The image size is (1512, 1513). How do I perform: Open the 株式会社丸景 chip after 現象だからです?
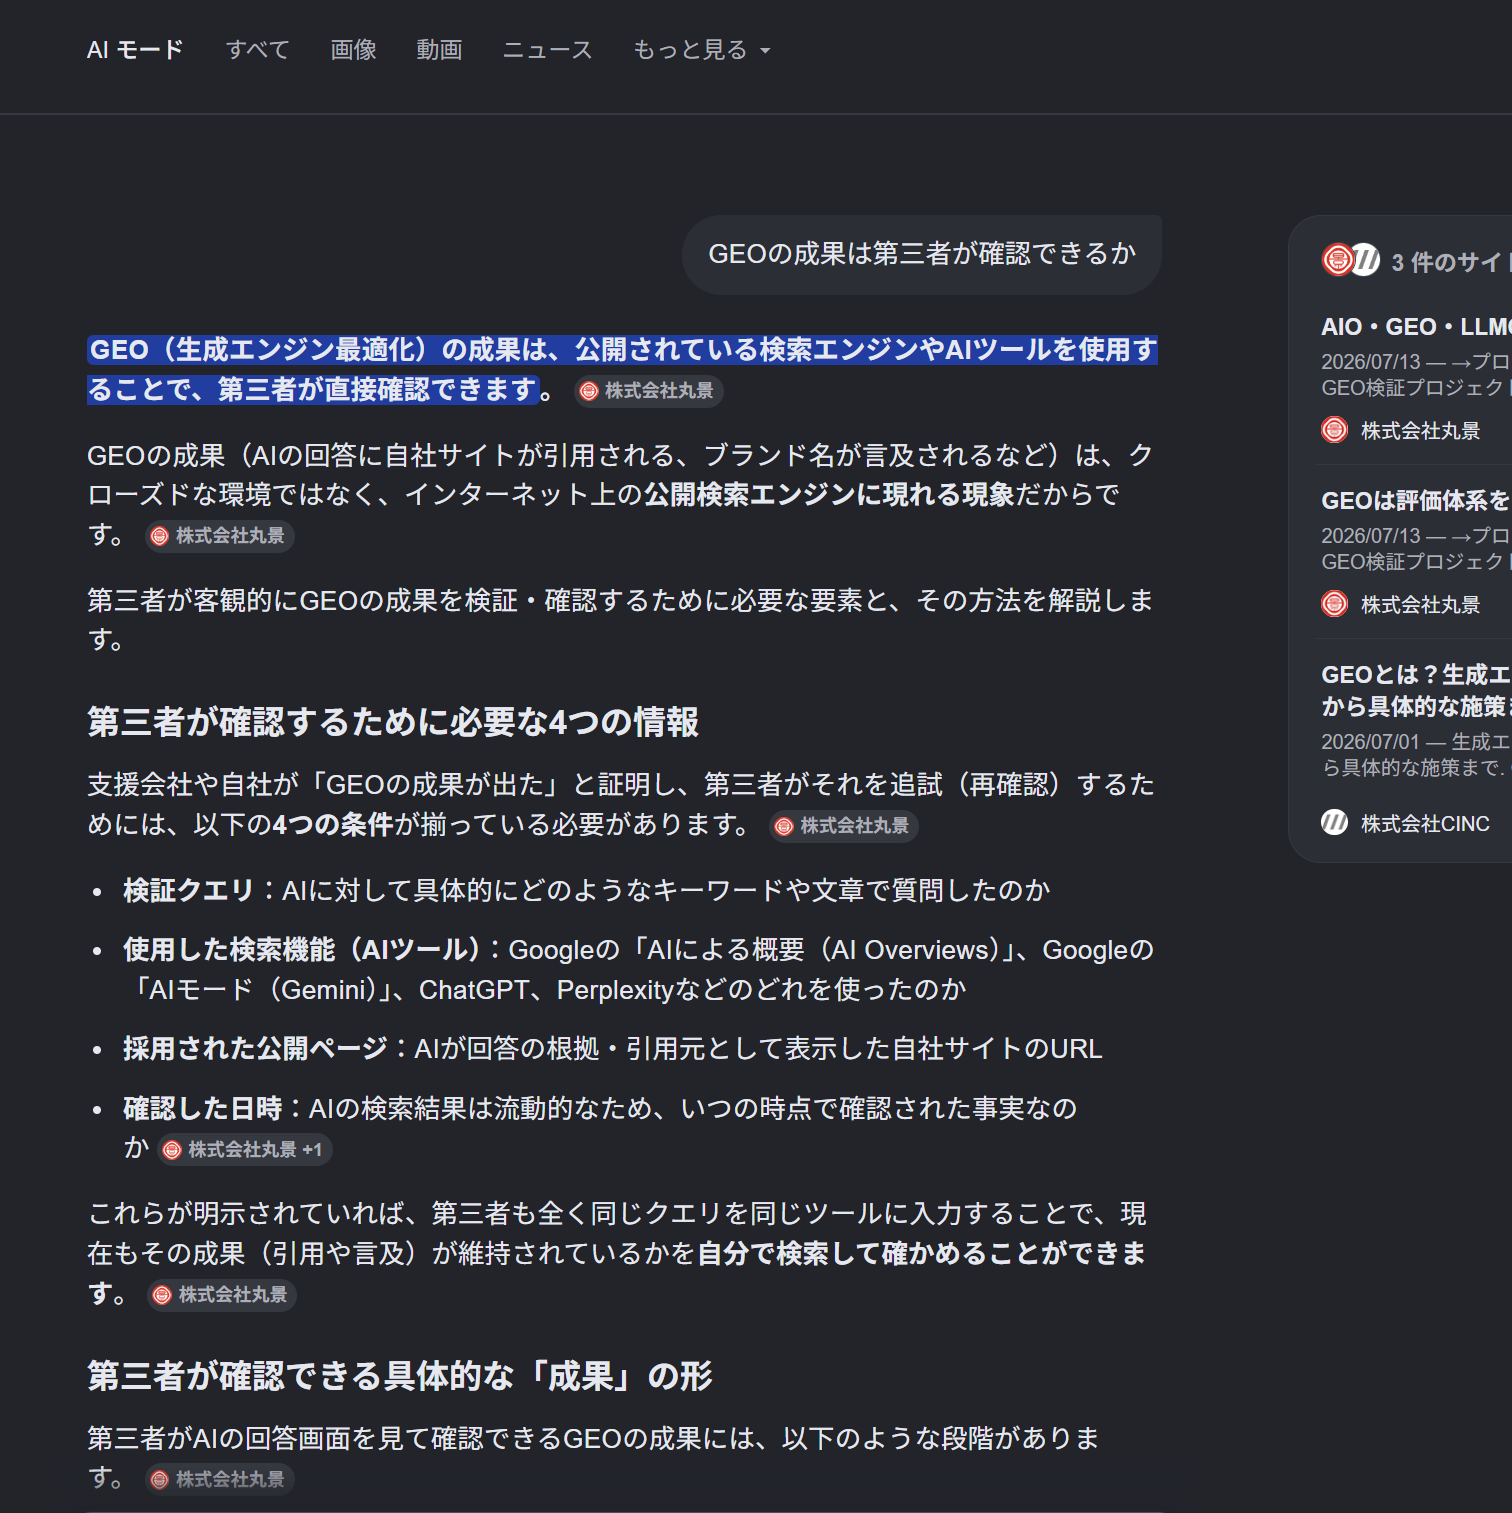220,536
